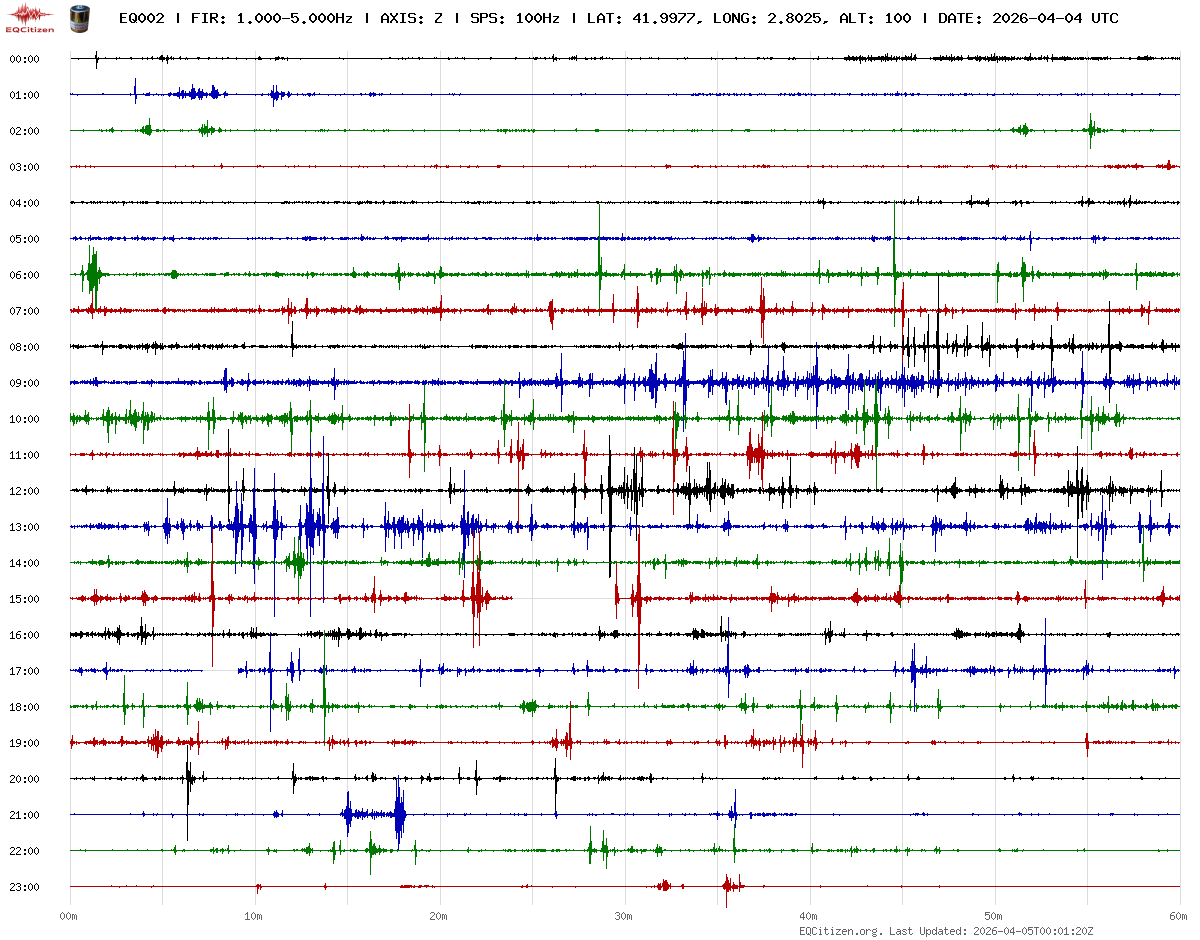Select the 21:00 hour row label

(x=24, y=816)
